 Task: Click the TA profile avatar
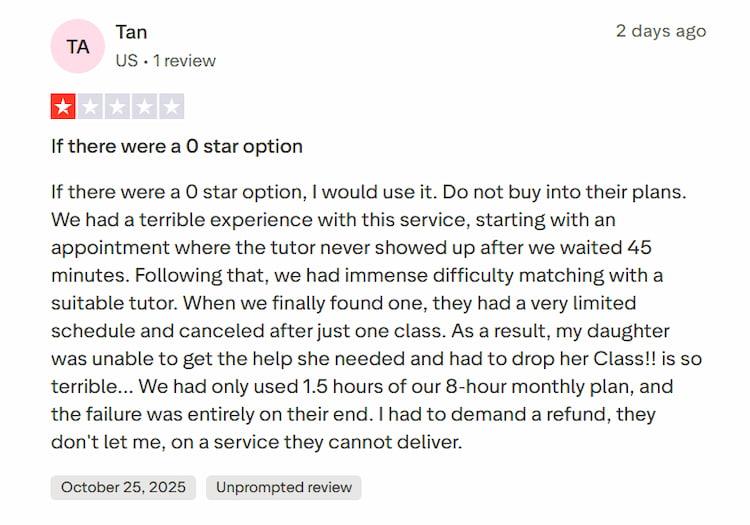click(x=77, y=46)
